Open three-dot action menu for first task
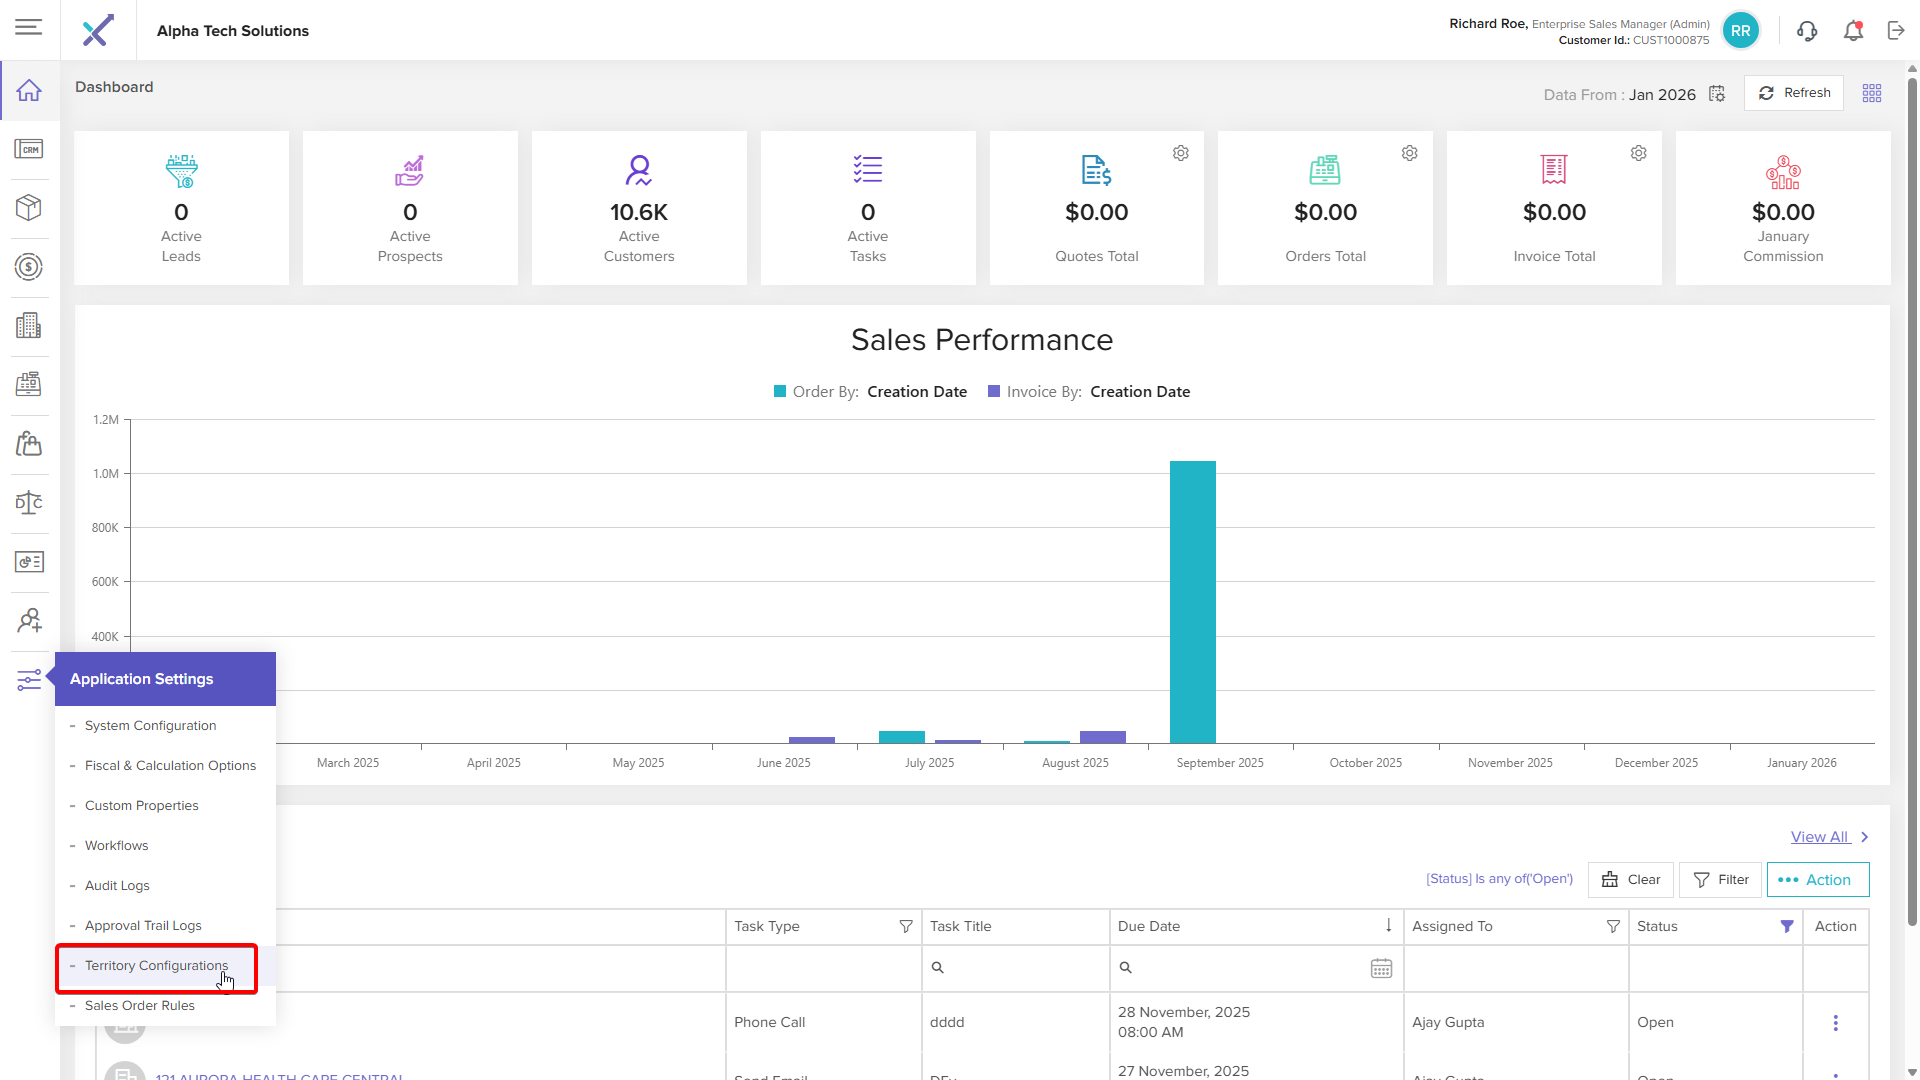Screen dimensions: 1920x1080 [1835, 1023]
